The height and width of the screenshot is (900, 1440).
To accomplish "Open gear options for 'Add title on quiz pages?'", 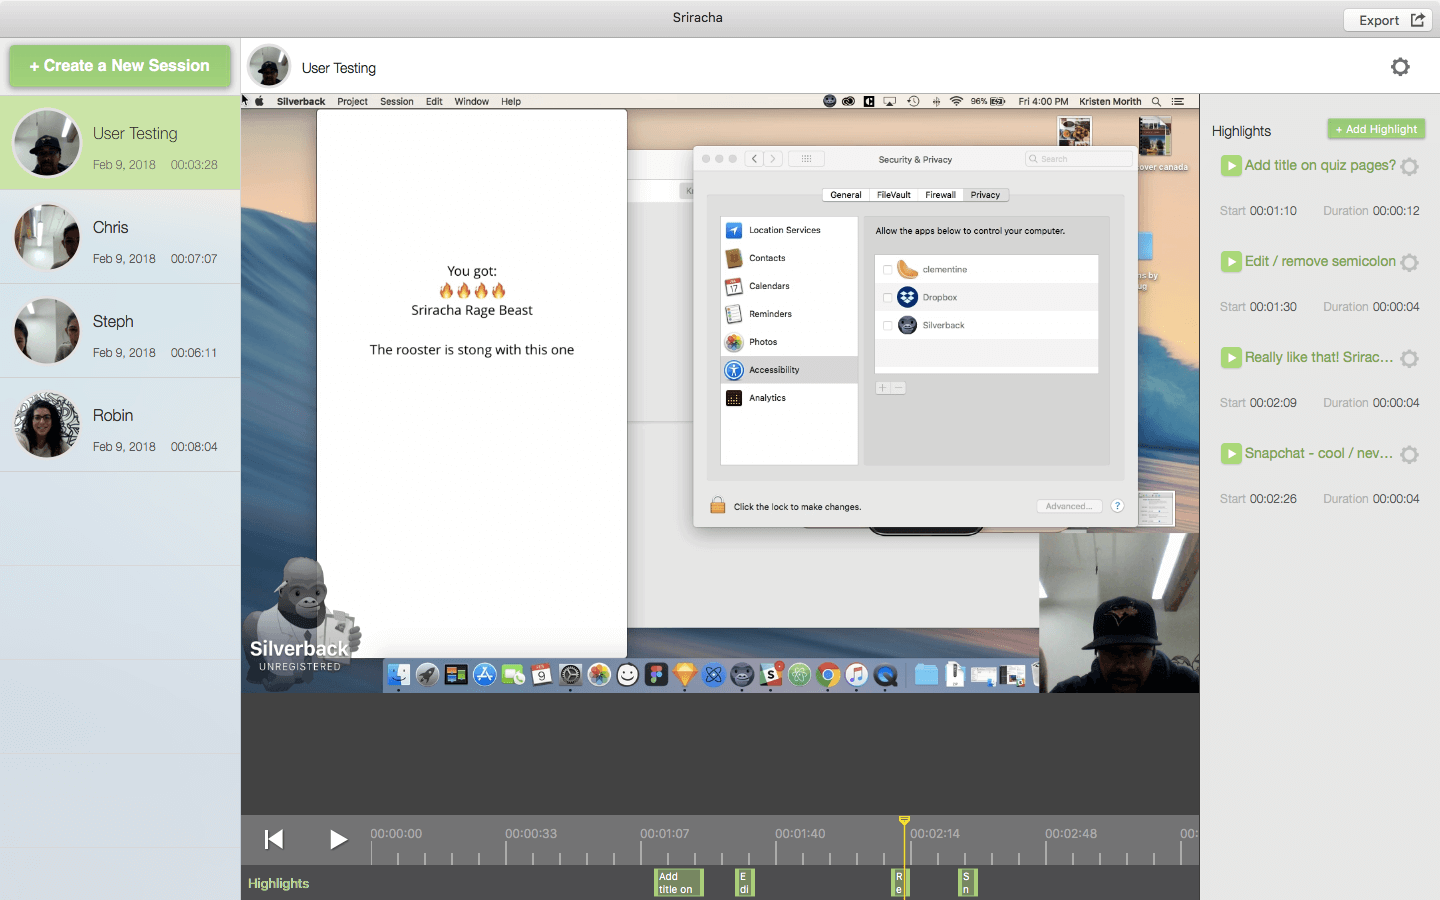I will (x=1409, y=167).
